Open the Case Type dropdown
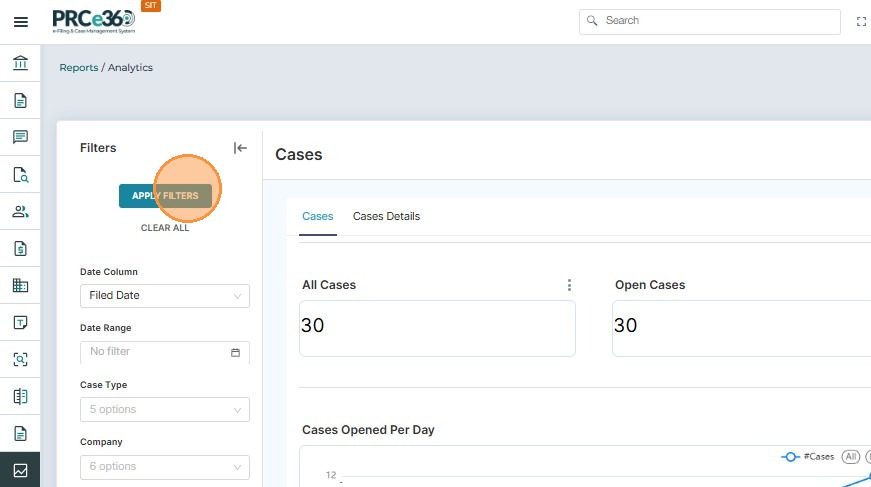The image size is (871, 487). pyautogui.click(x=165, y=410)
